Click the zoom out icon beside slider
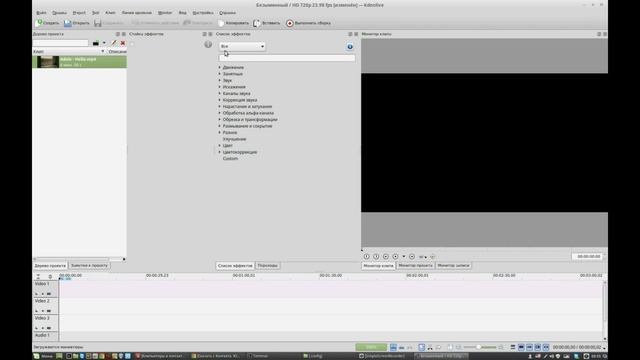The height and width of the screenshot is (360, 640). click(x=458, y=347)
